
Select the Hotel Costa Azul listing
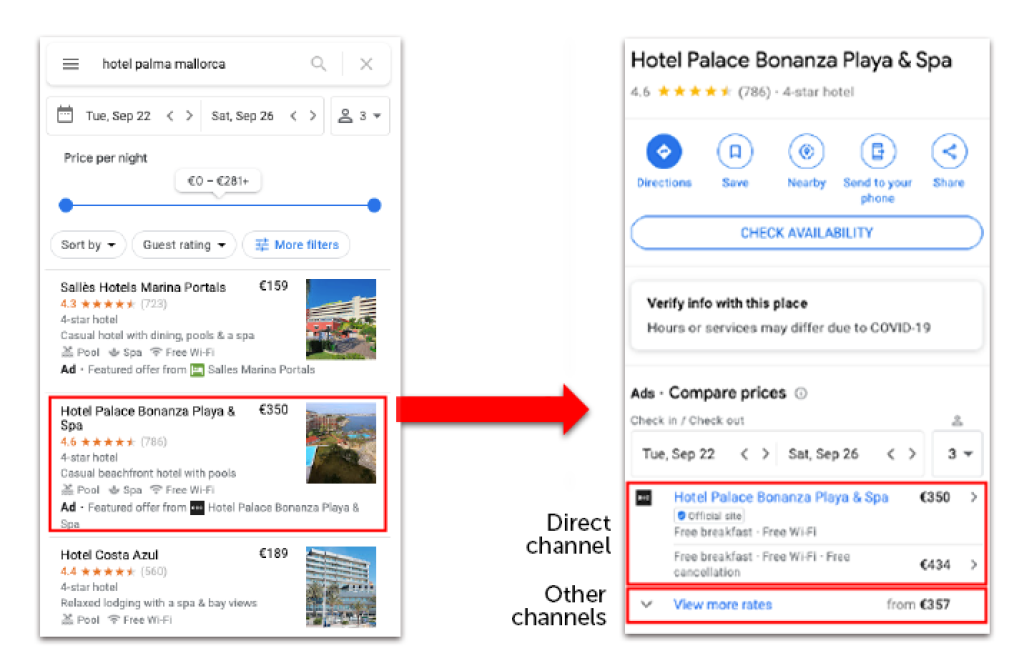pos(219,586)
